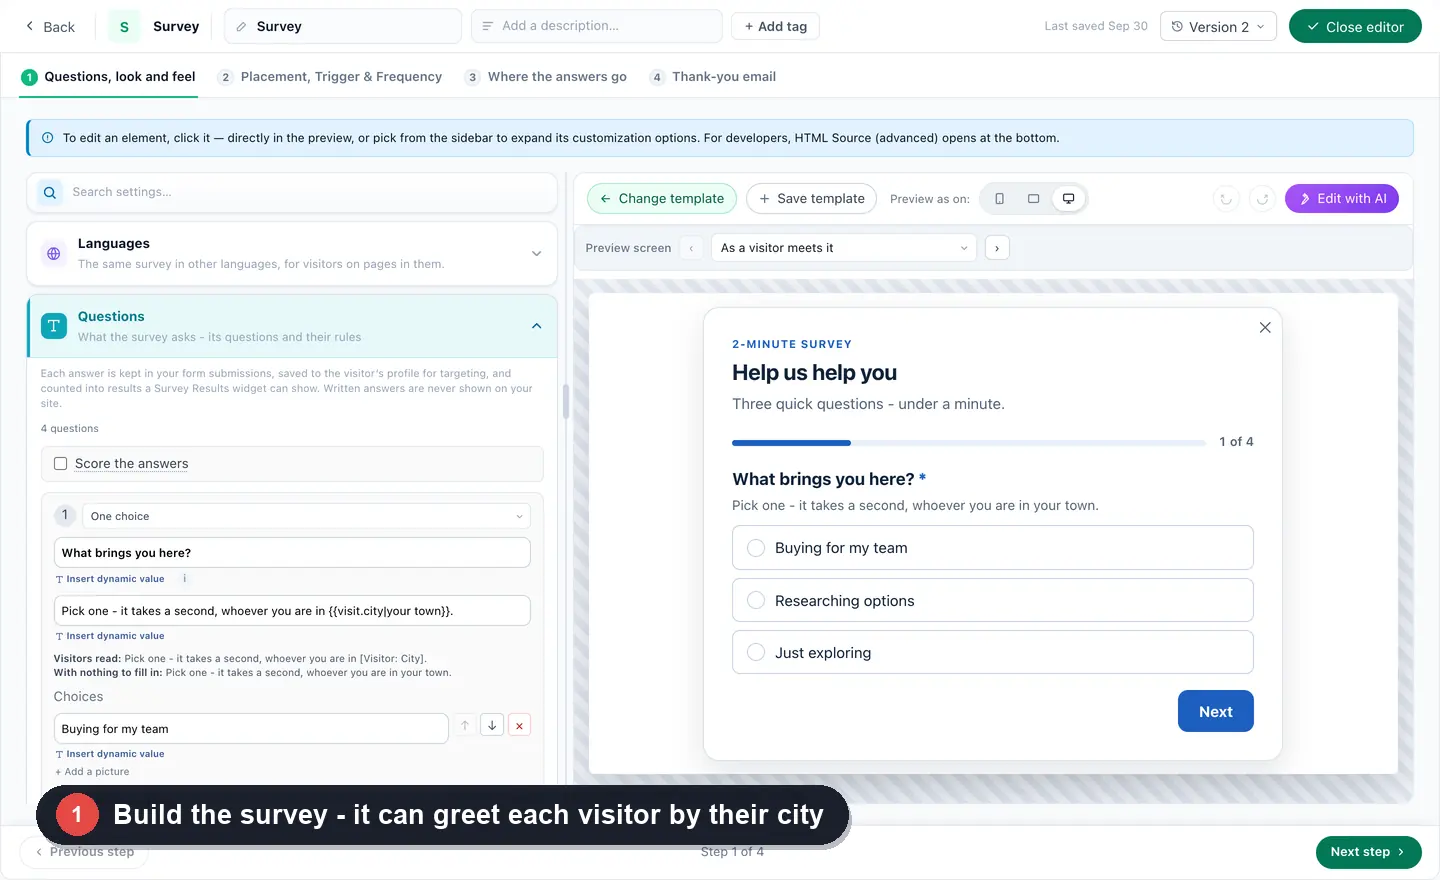The image size is (1440, 880).
Task: Click the Add tag button
Action: point(776,26)
